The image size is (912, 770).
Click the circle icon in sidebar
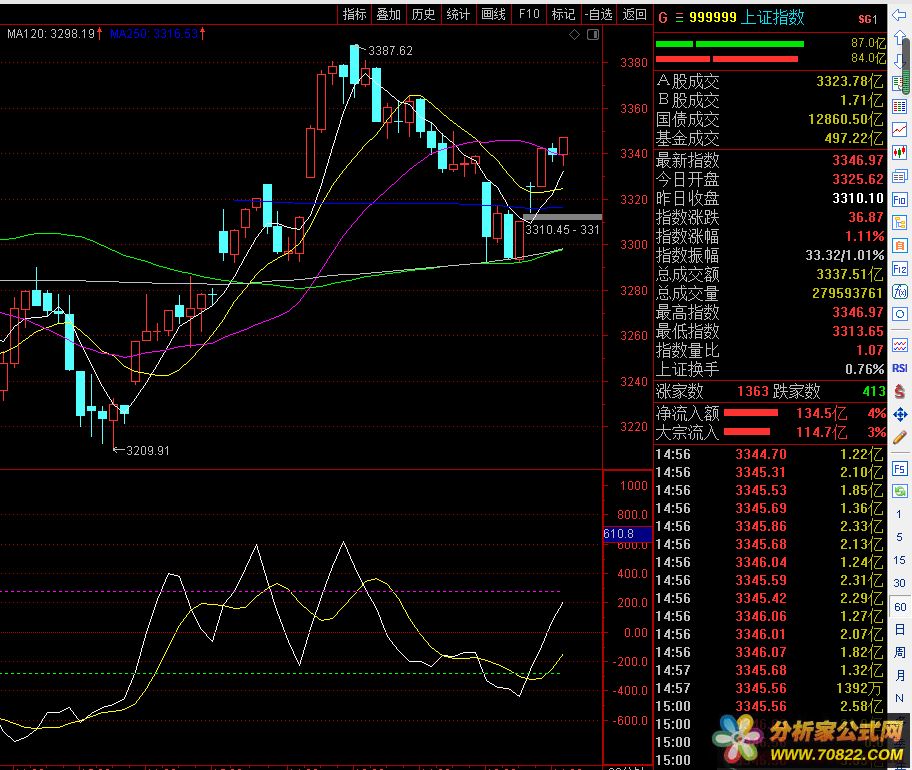899,315
